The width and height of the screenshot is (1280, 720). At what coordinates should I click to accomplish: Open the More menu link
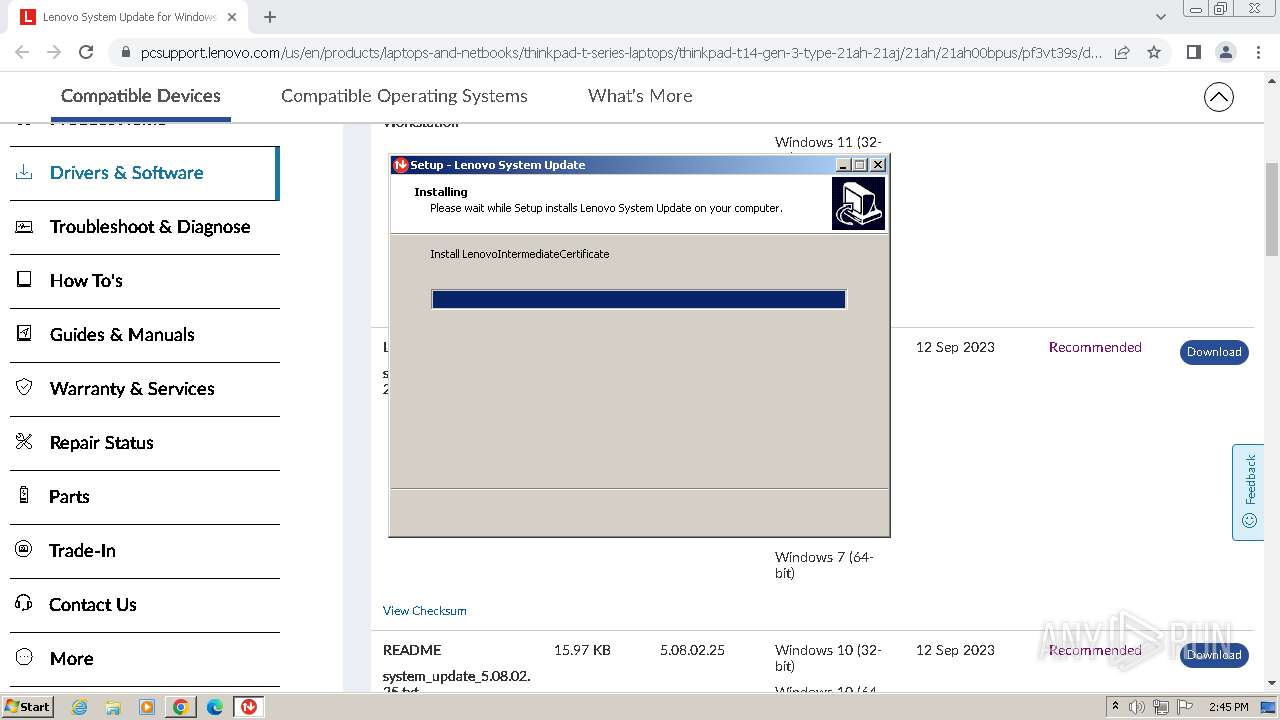tap(71, 658)
